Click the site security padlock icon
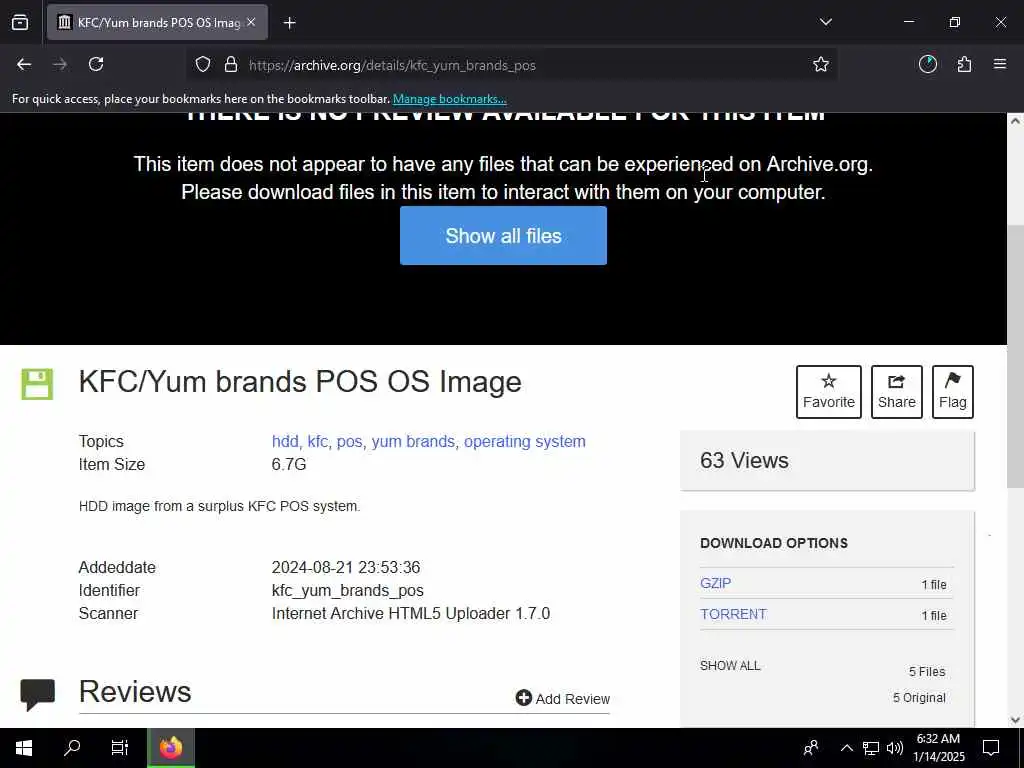This screenshot has height=768, width=1024. pyautogui.click(x=231, y=65)
